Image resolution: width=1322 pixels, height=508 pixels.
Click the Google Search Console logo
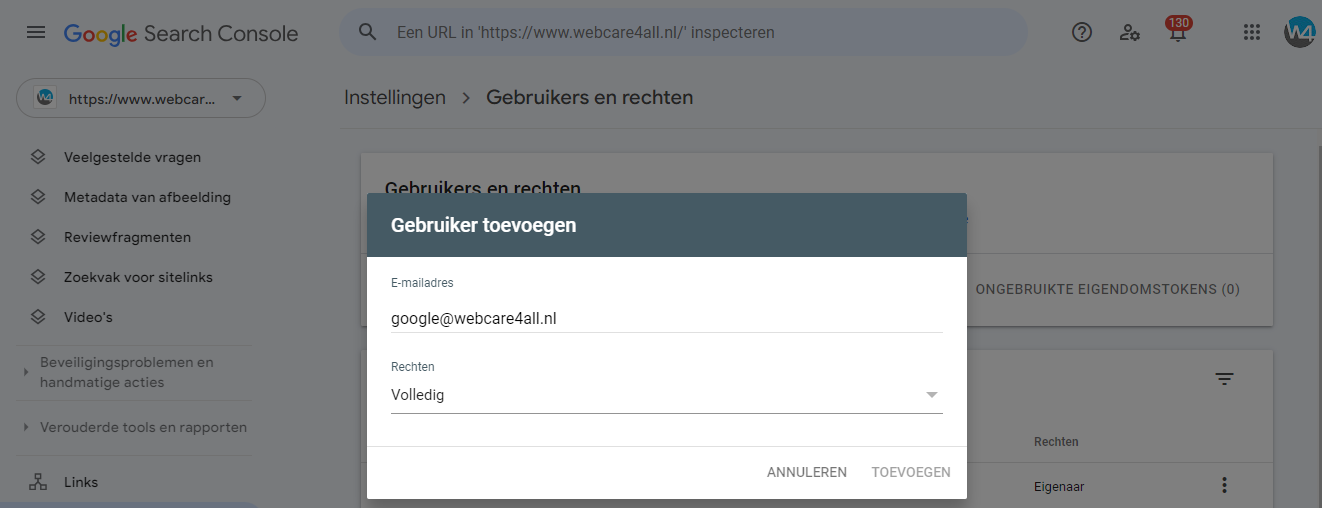click(x=181, y=33)
